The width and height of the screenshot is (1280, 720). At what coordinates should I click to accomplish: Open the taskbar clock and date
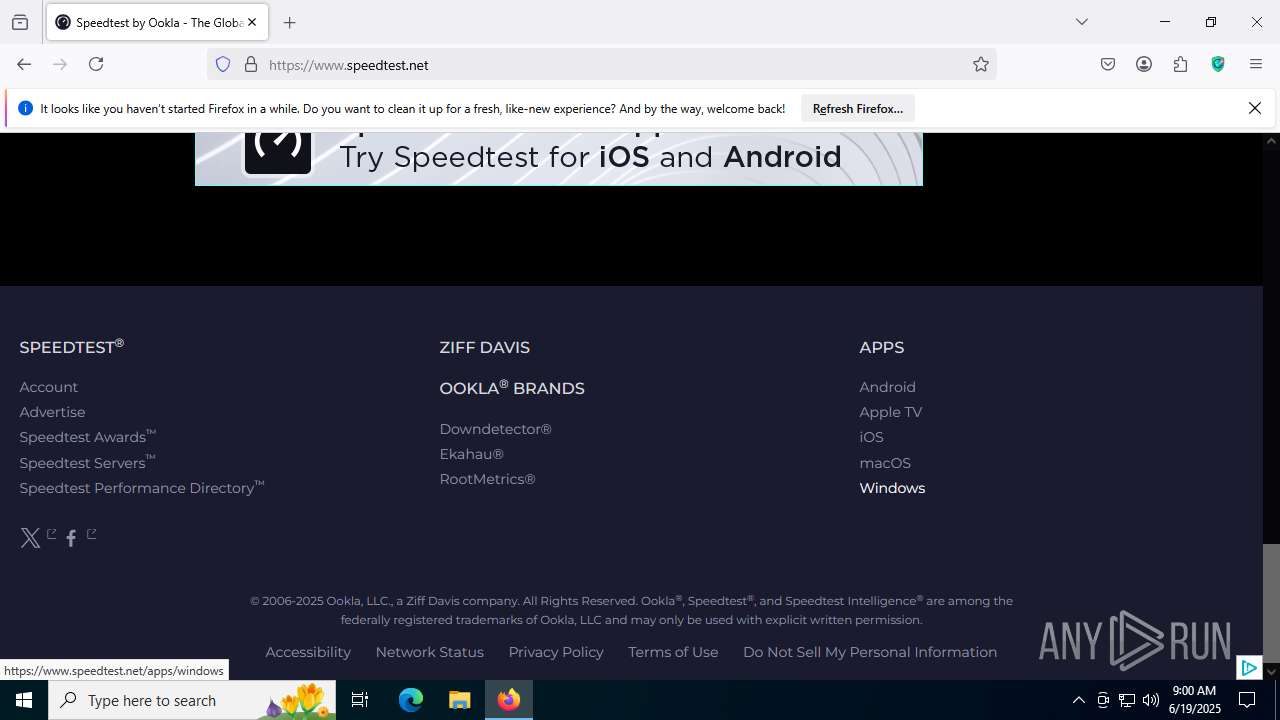point(1195,700)
